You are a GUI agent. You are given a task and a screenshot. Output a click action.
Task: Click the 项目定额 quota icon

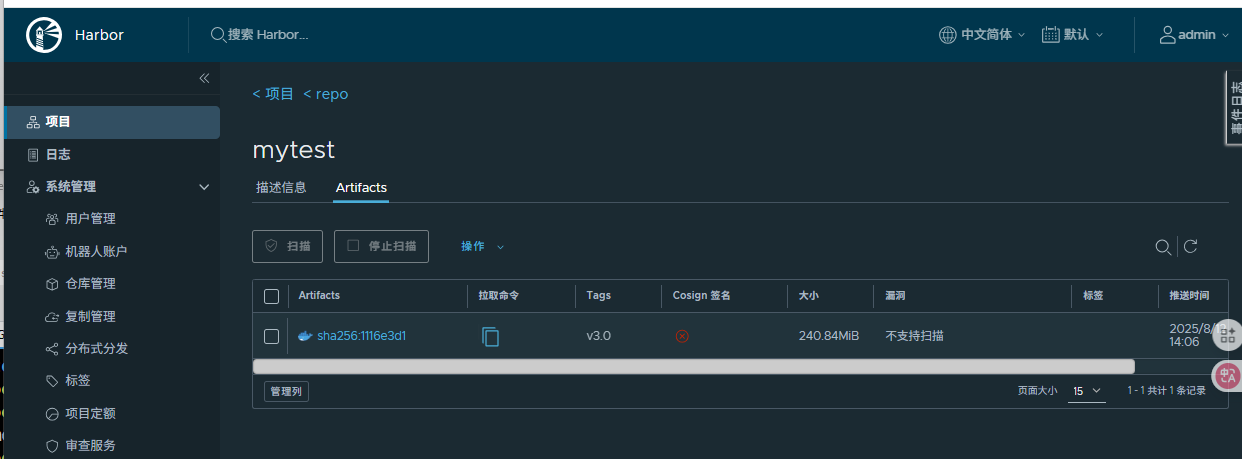(52, 414)
